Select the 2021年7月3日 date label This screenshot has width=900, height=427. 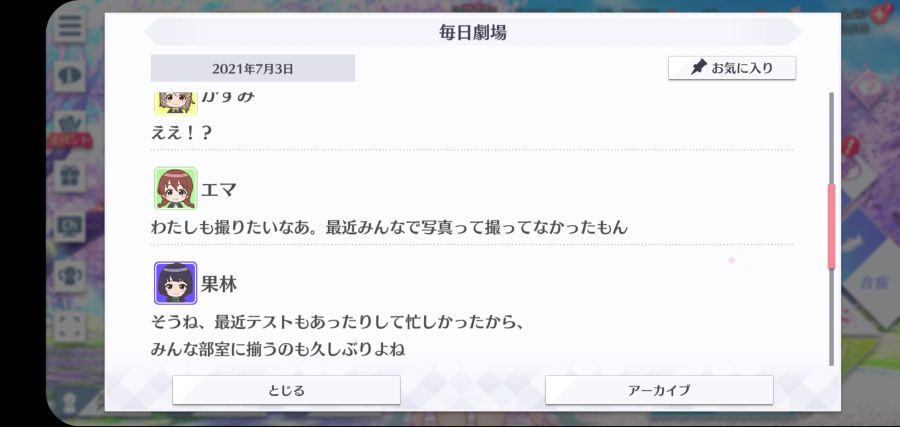pyautogui.click(x=253, y=68)
